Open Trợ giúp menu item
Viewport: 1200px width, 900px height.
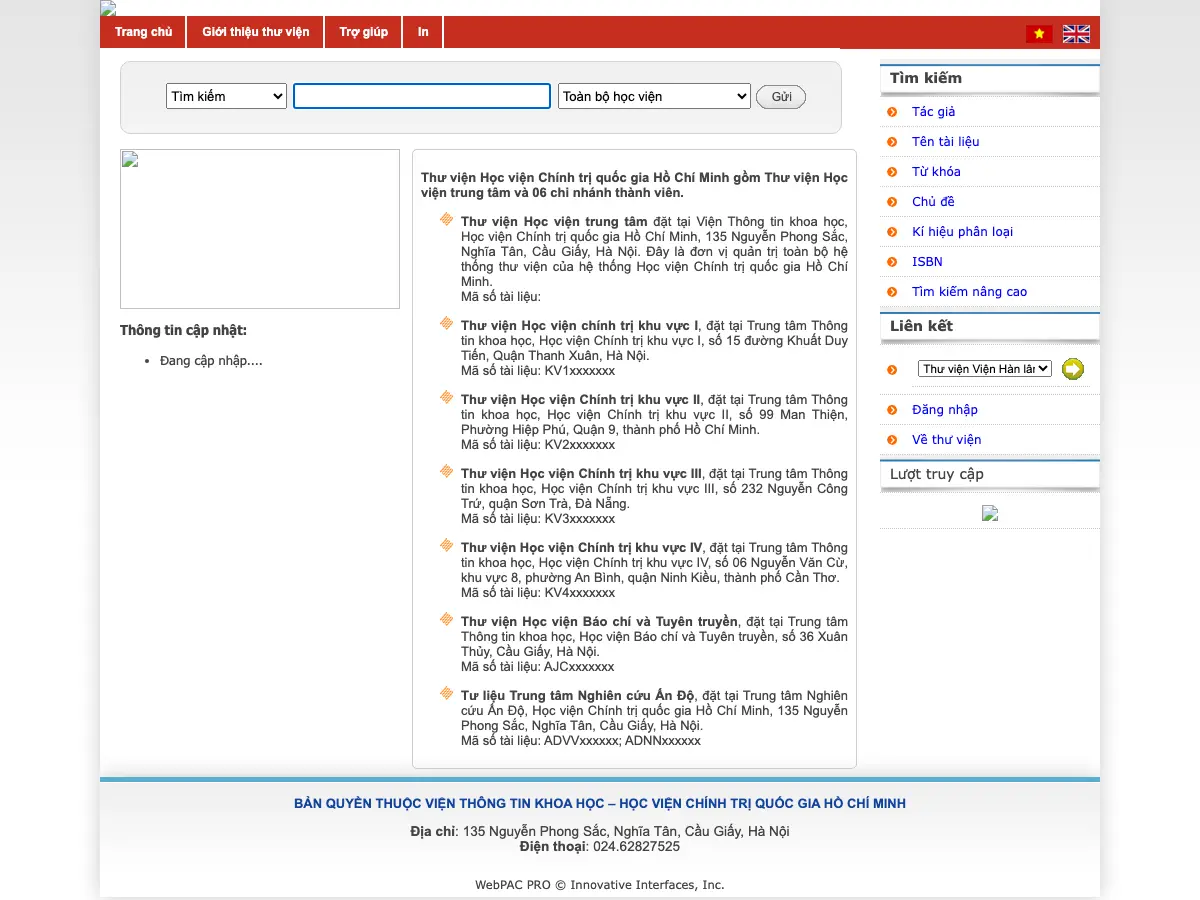pos(363,32)
